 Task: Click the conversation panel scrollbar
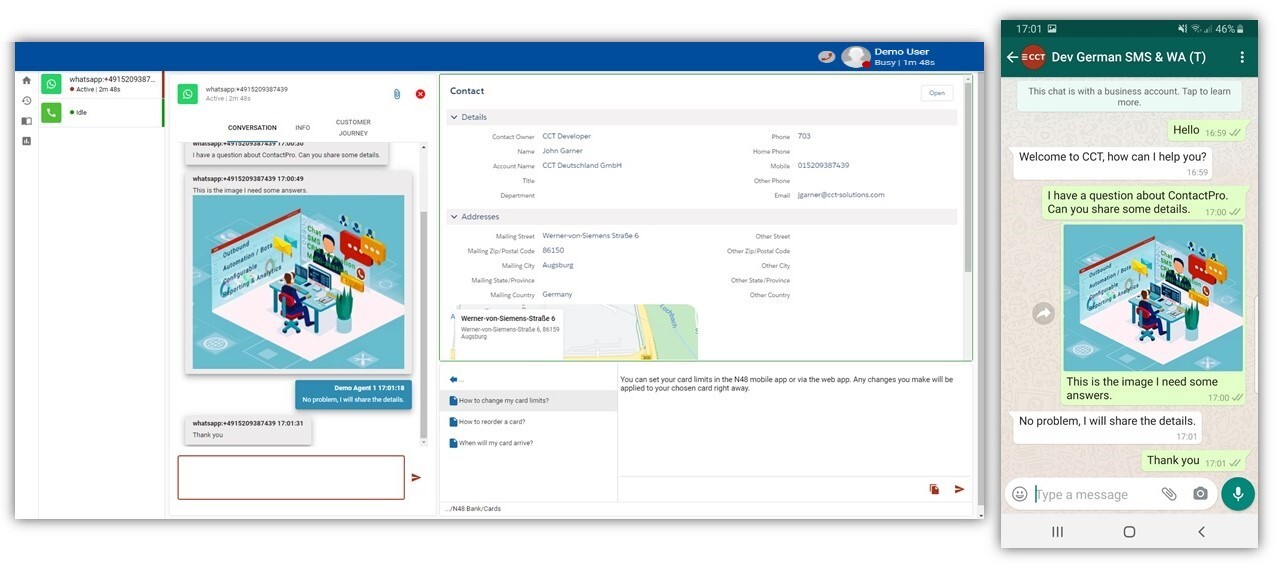click(x=423, y=324)
